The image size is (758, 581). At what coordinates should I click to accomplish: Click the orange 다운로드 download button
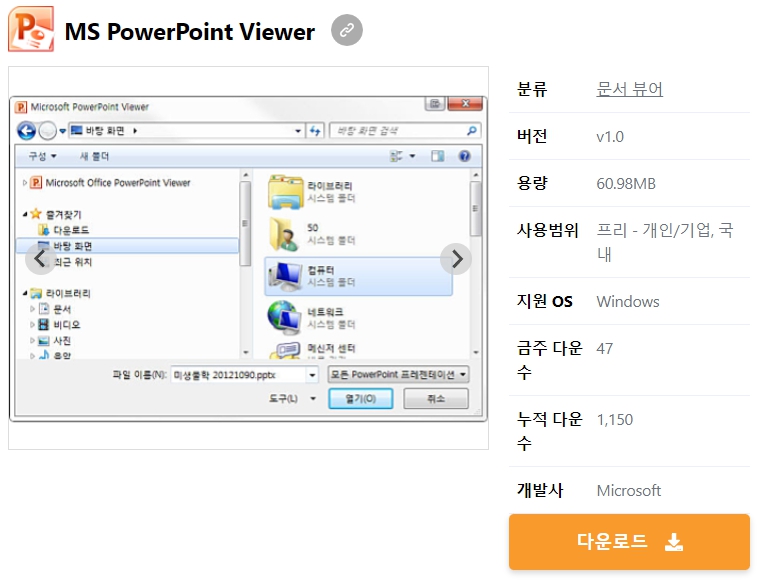pos(629,542)
